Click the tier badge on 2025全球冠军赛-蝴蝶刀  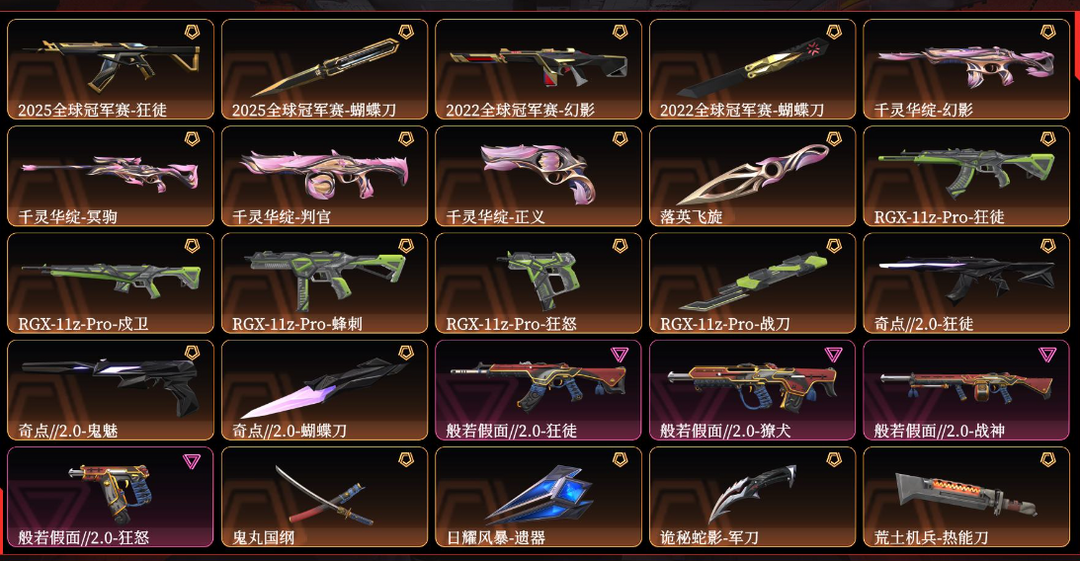click(x=406, y=32)
